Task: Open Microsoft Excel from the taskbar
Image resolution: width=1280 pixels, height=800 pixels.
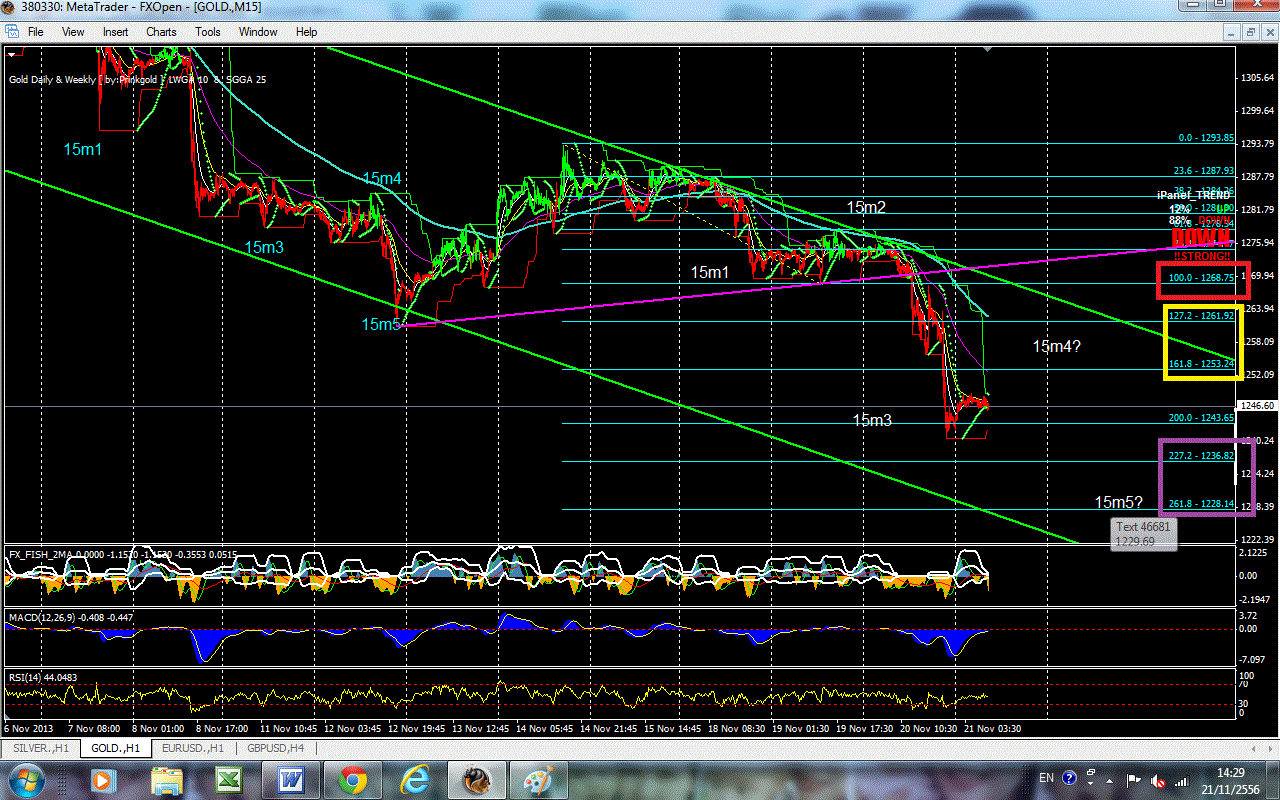Action: point(229,779)
